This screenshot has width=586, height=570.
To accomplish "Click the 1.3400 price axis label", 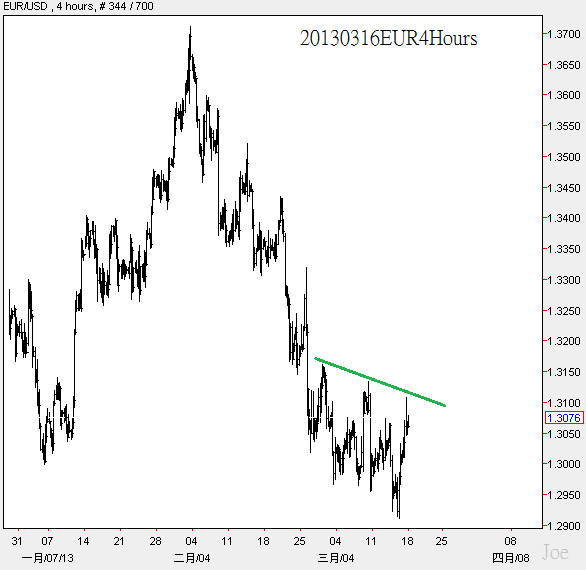I will (x=564, y=218).
